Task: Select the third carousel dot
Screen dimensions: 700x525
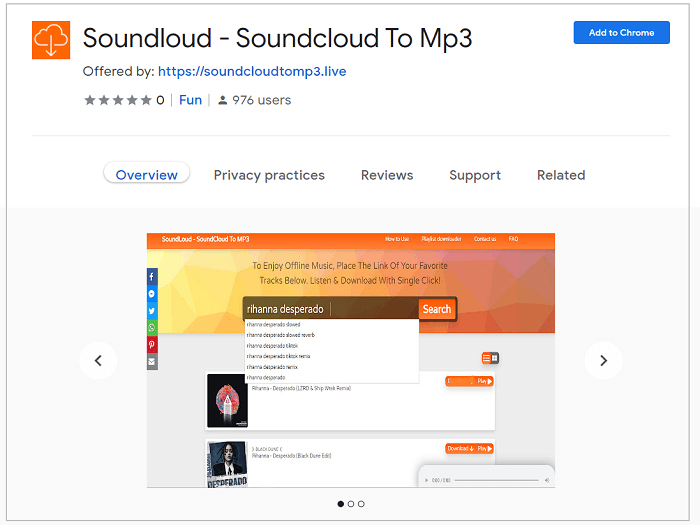Action: [x=362, y=504]
